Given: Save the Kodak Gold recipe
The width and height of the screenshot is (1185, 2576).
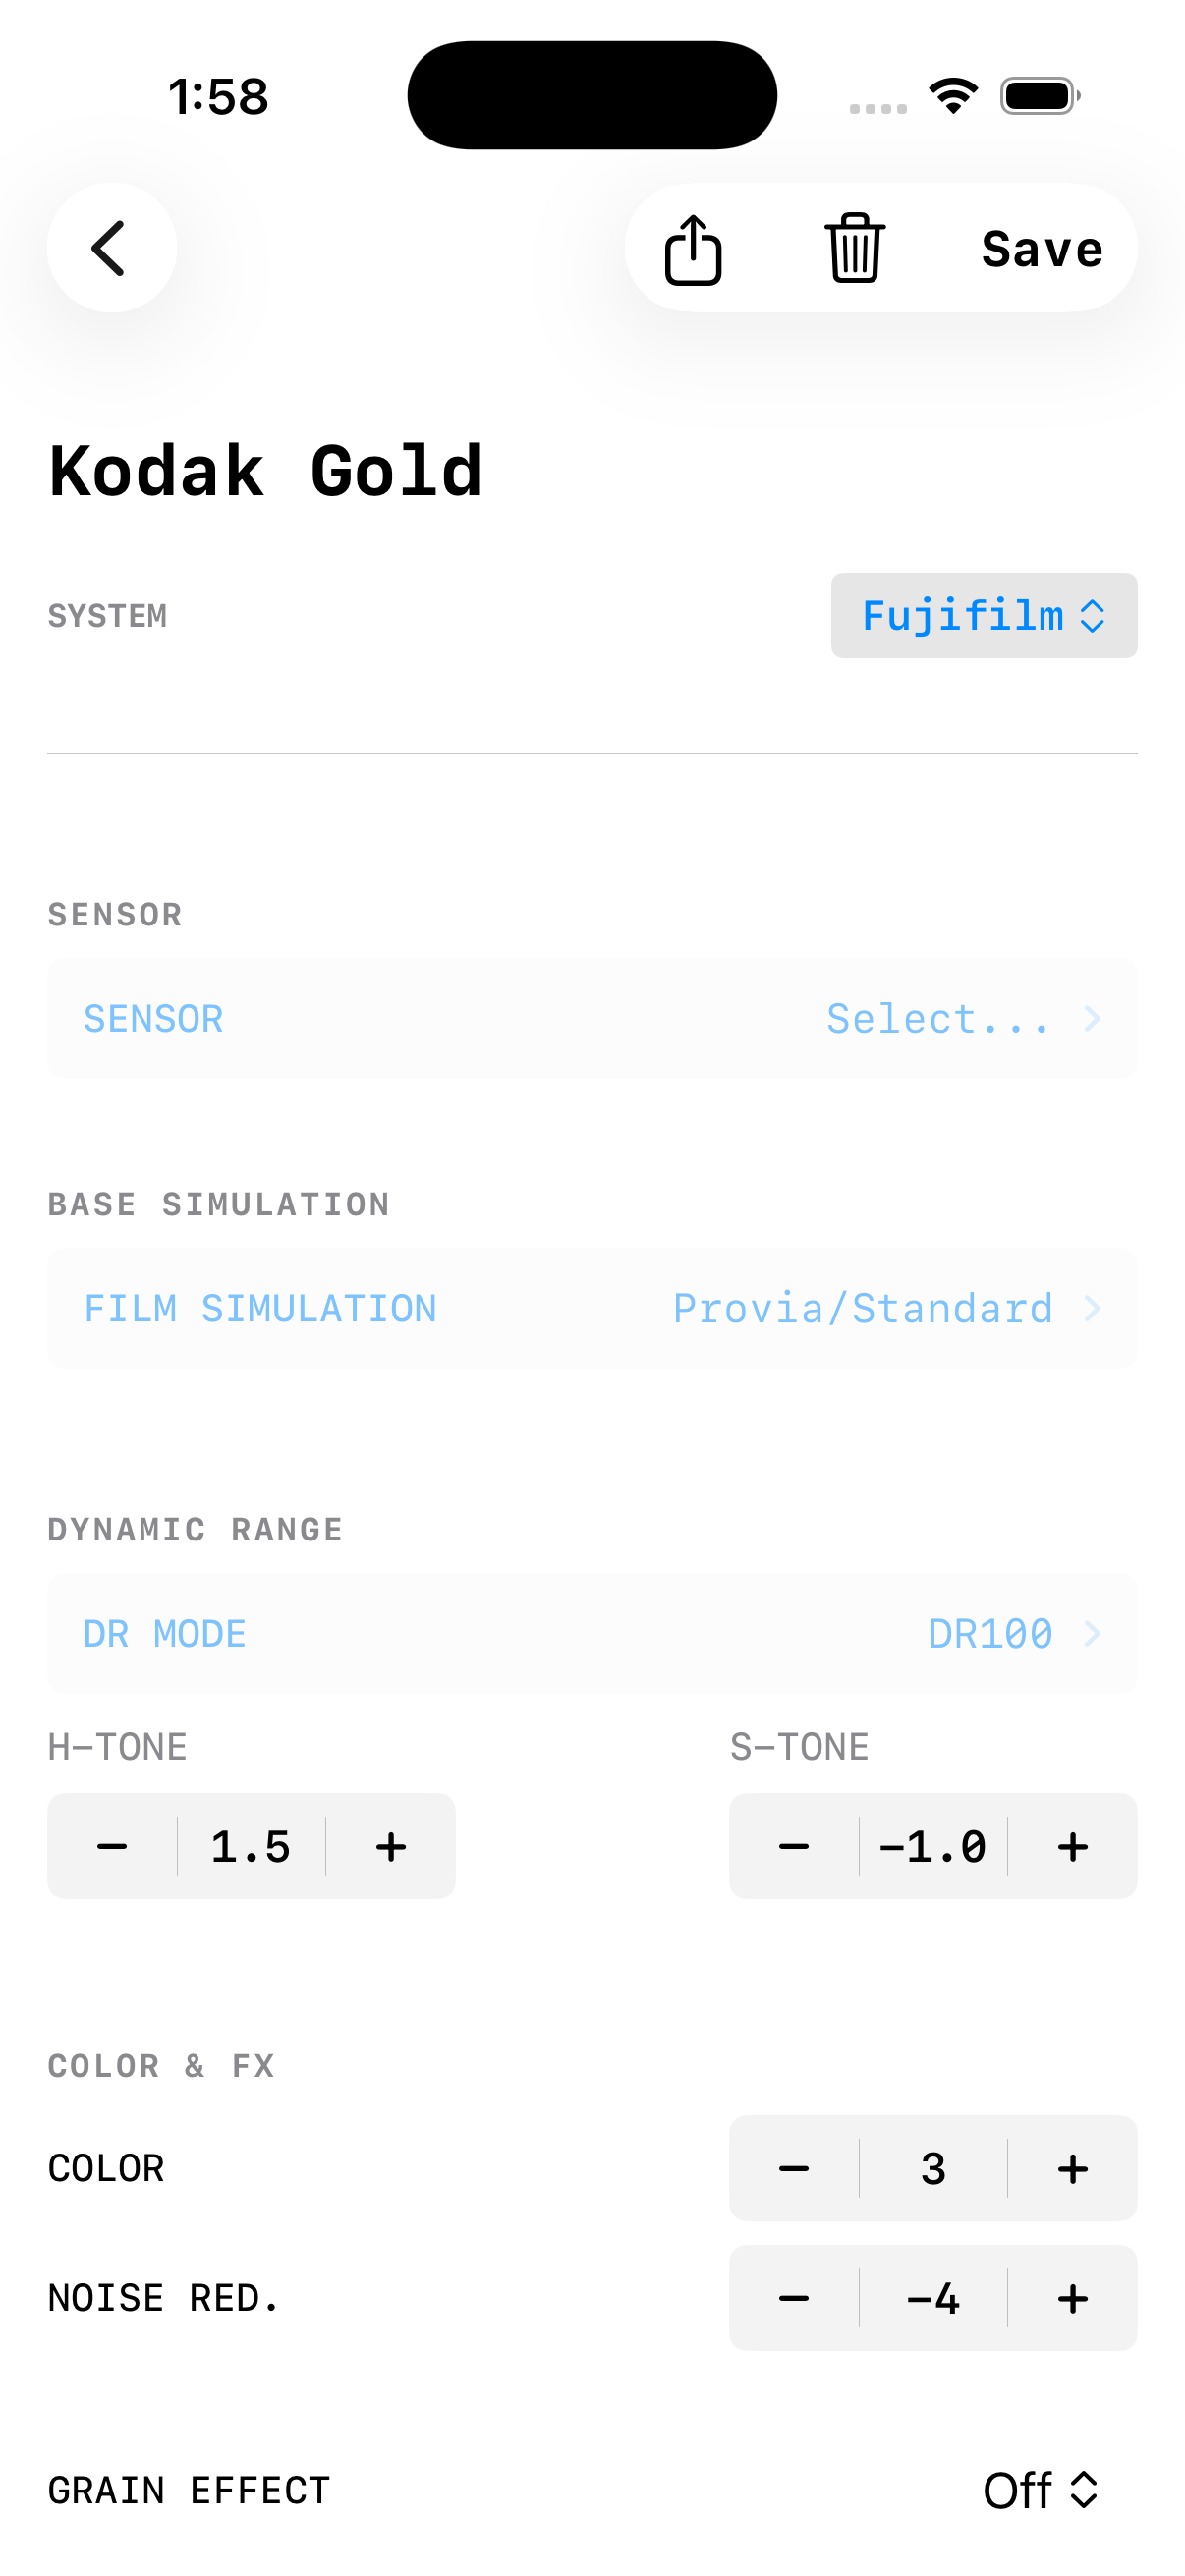Looking at the screenshot, I should pyautogui.click(x=1040, y=248).
